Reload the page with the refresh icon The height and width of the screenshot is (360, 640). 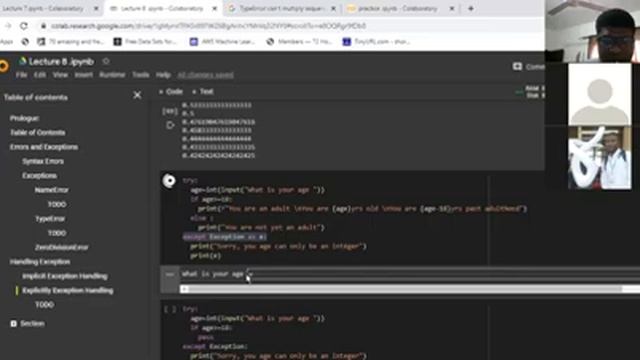[24, 26]
